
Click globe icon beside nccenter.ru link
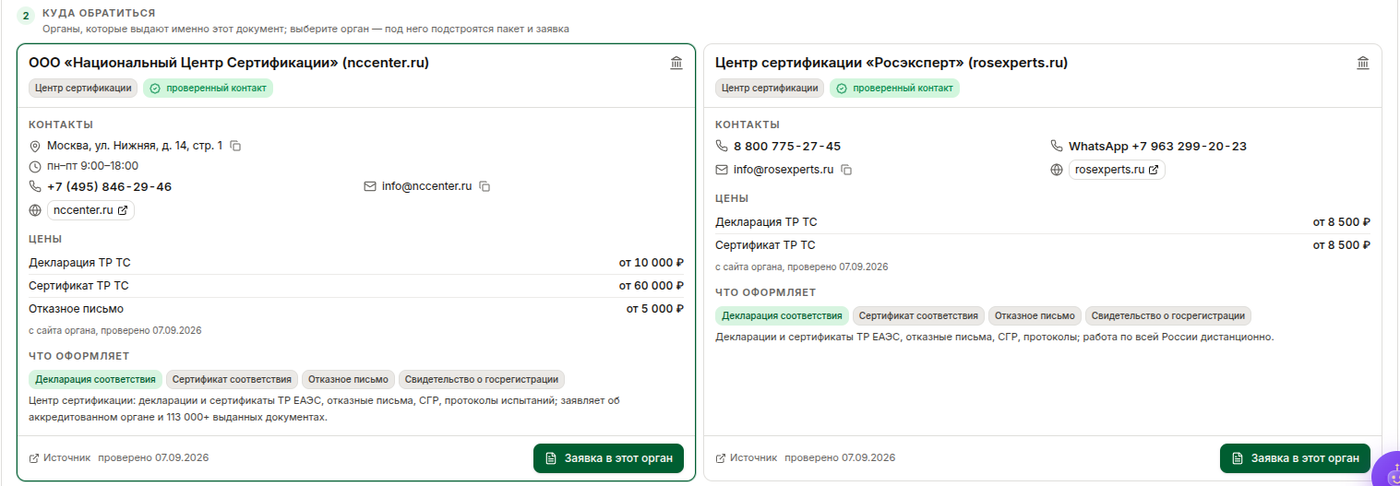(x=35, y=210)
